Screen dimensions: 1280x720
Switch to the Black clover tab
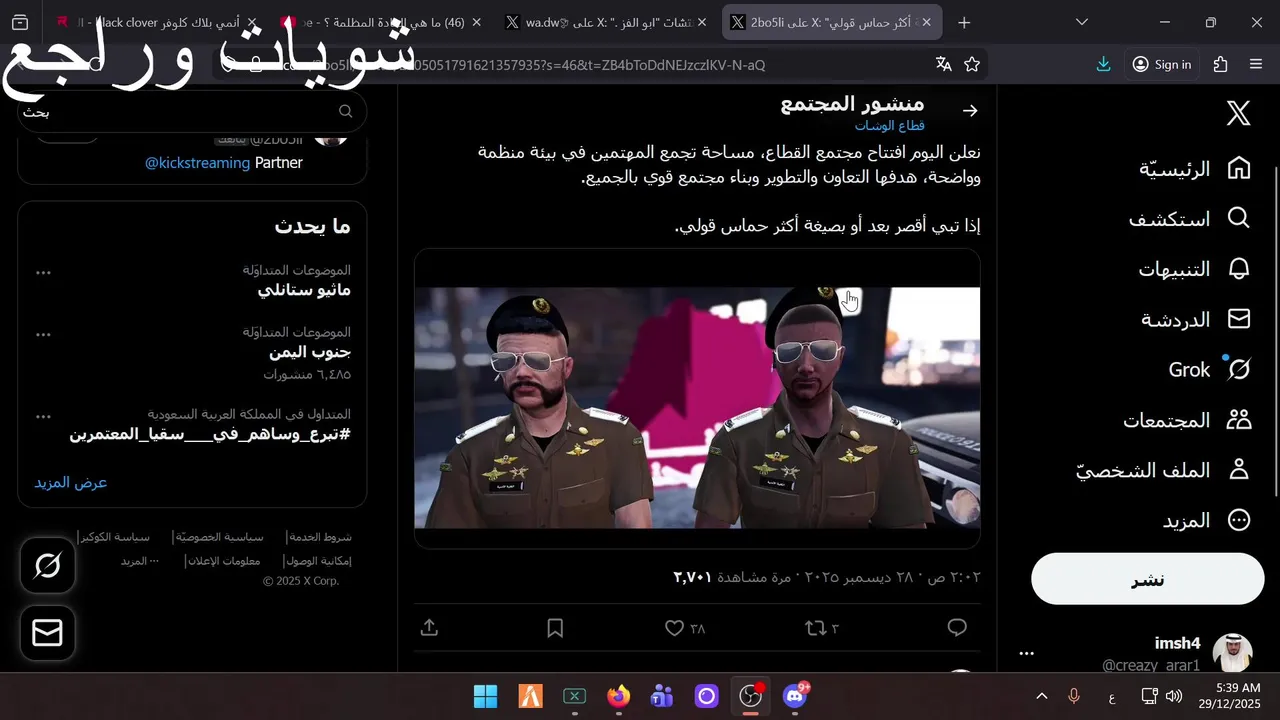[x=156, y=22]
